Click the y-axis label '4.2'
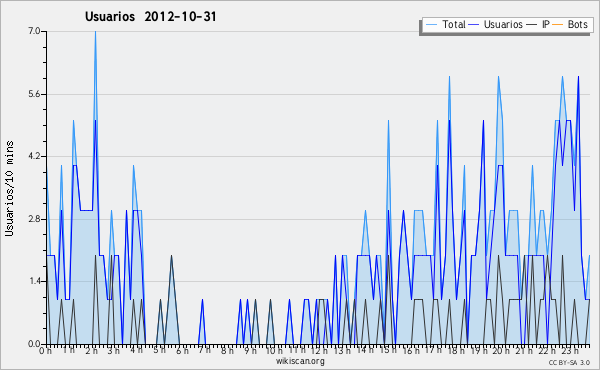 coord(34,156)
